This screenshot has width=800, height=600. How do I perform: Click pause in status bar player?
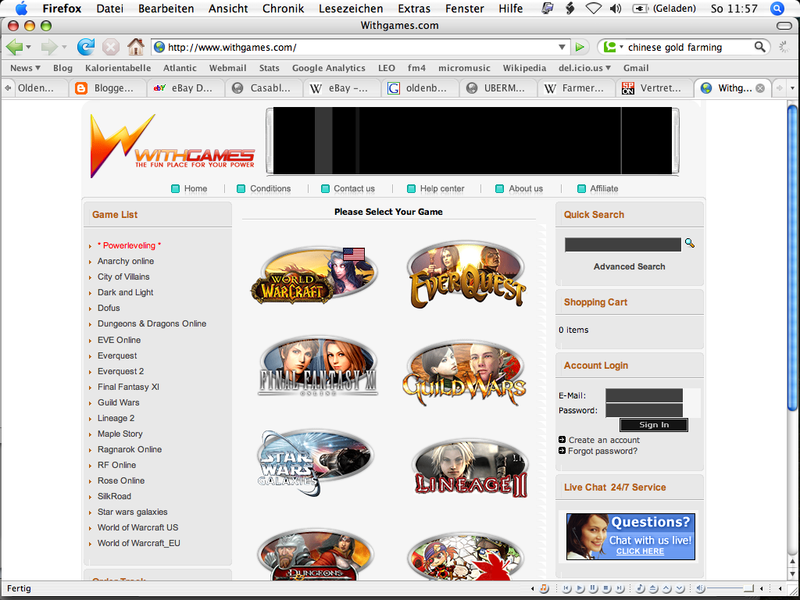pyautogui.click(x=593, y=589)
